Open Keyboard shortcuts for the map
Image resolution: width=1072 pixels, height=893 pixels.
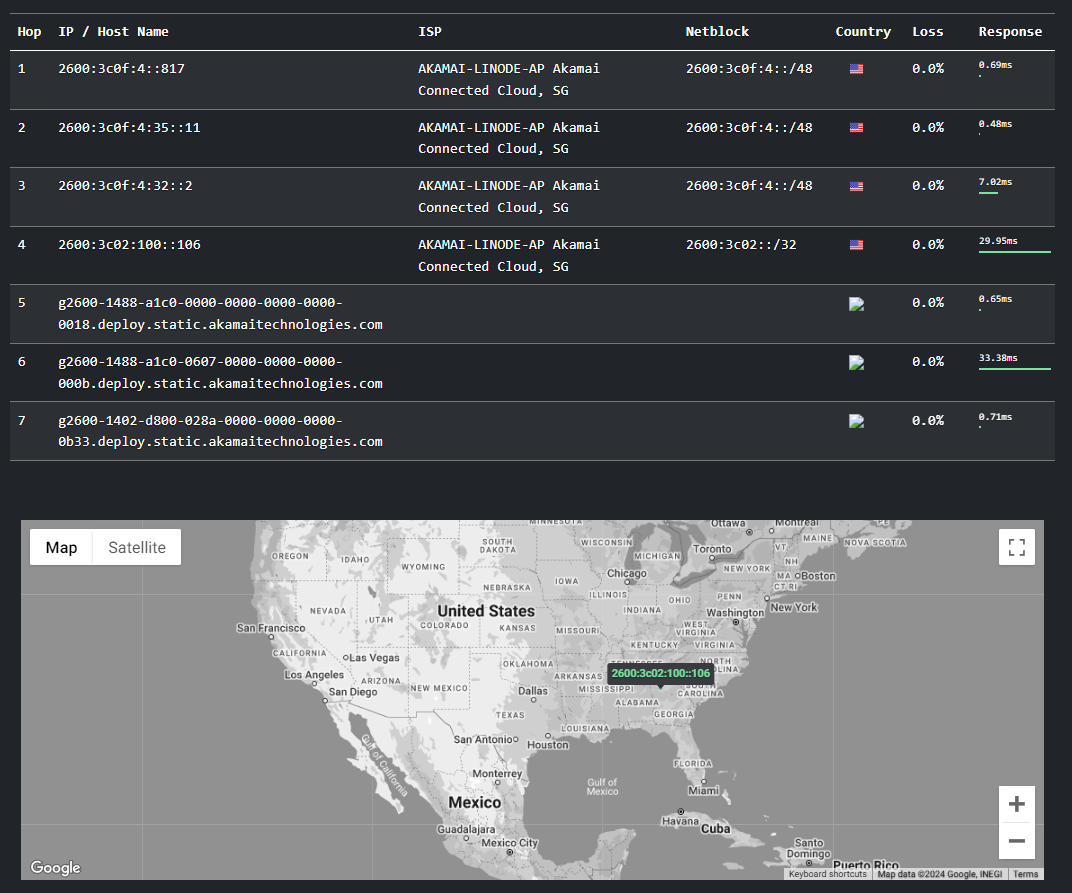pyautogui.click(x=827, y=874)
